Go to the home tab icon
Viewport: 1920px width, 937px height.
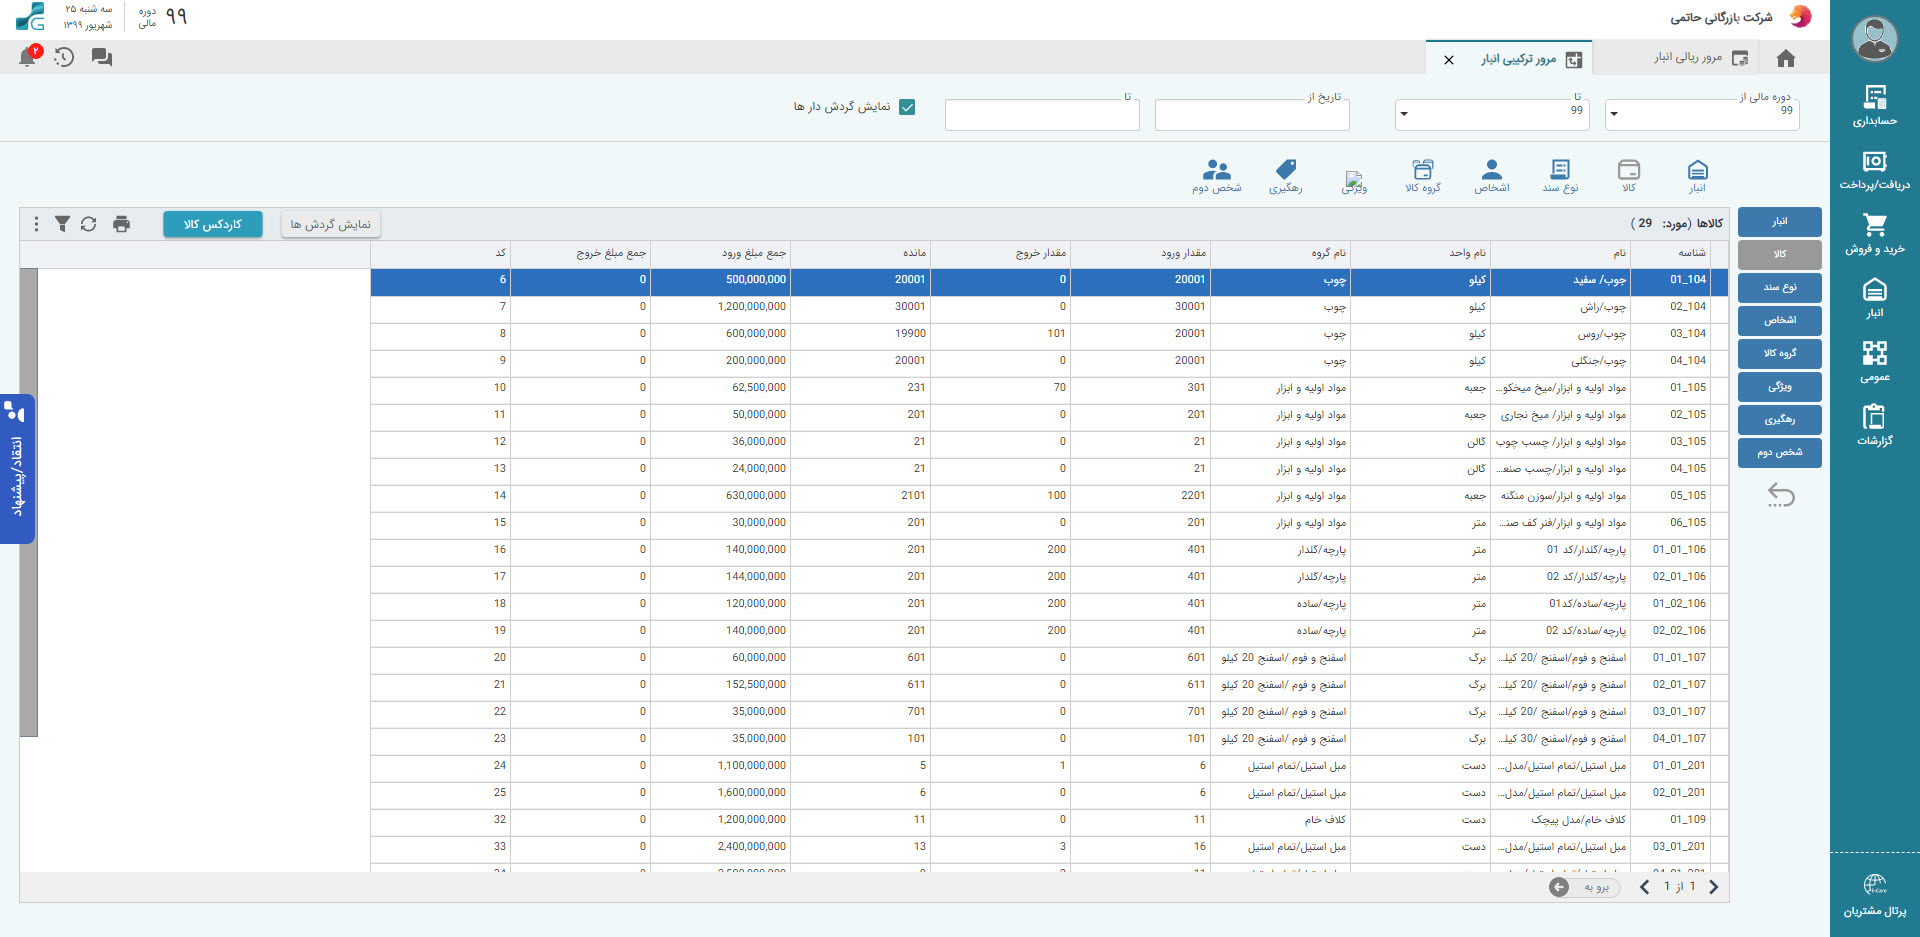click(x=1786, y=58)
